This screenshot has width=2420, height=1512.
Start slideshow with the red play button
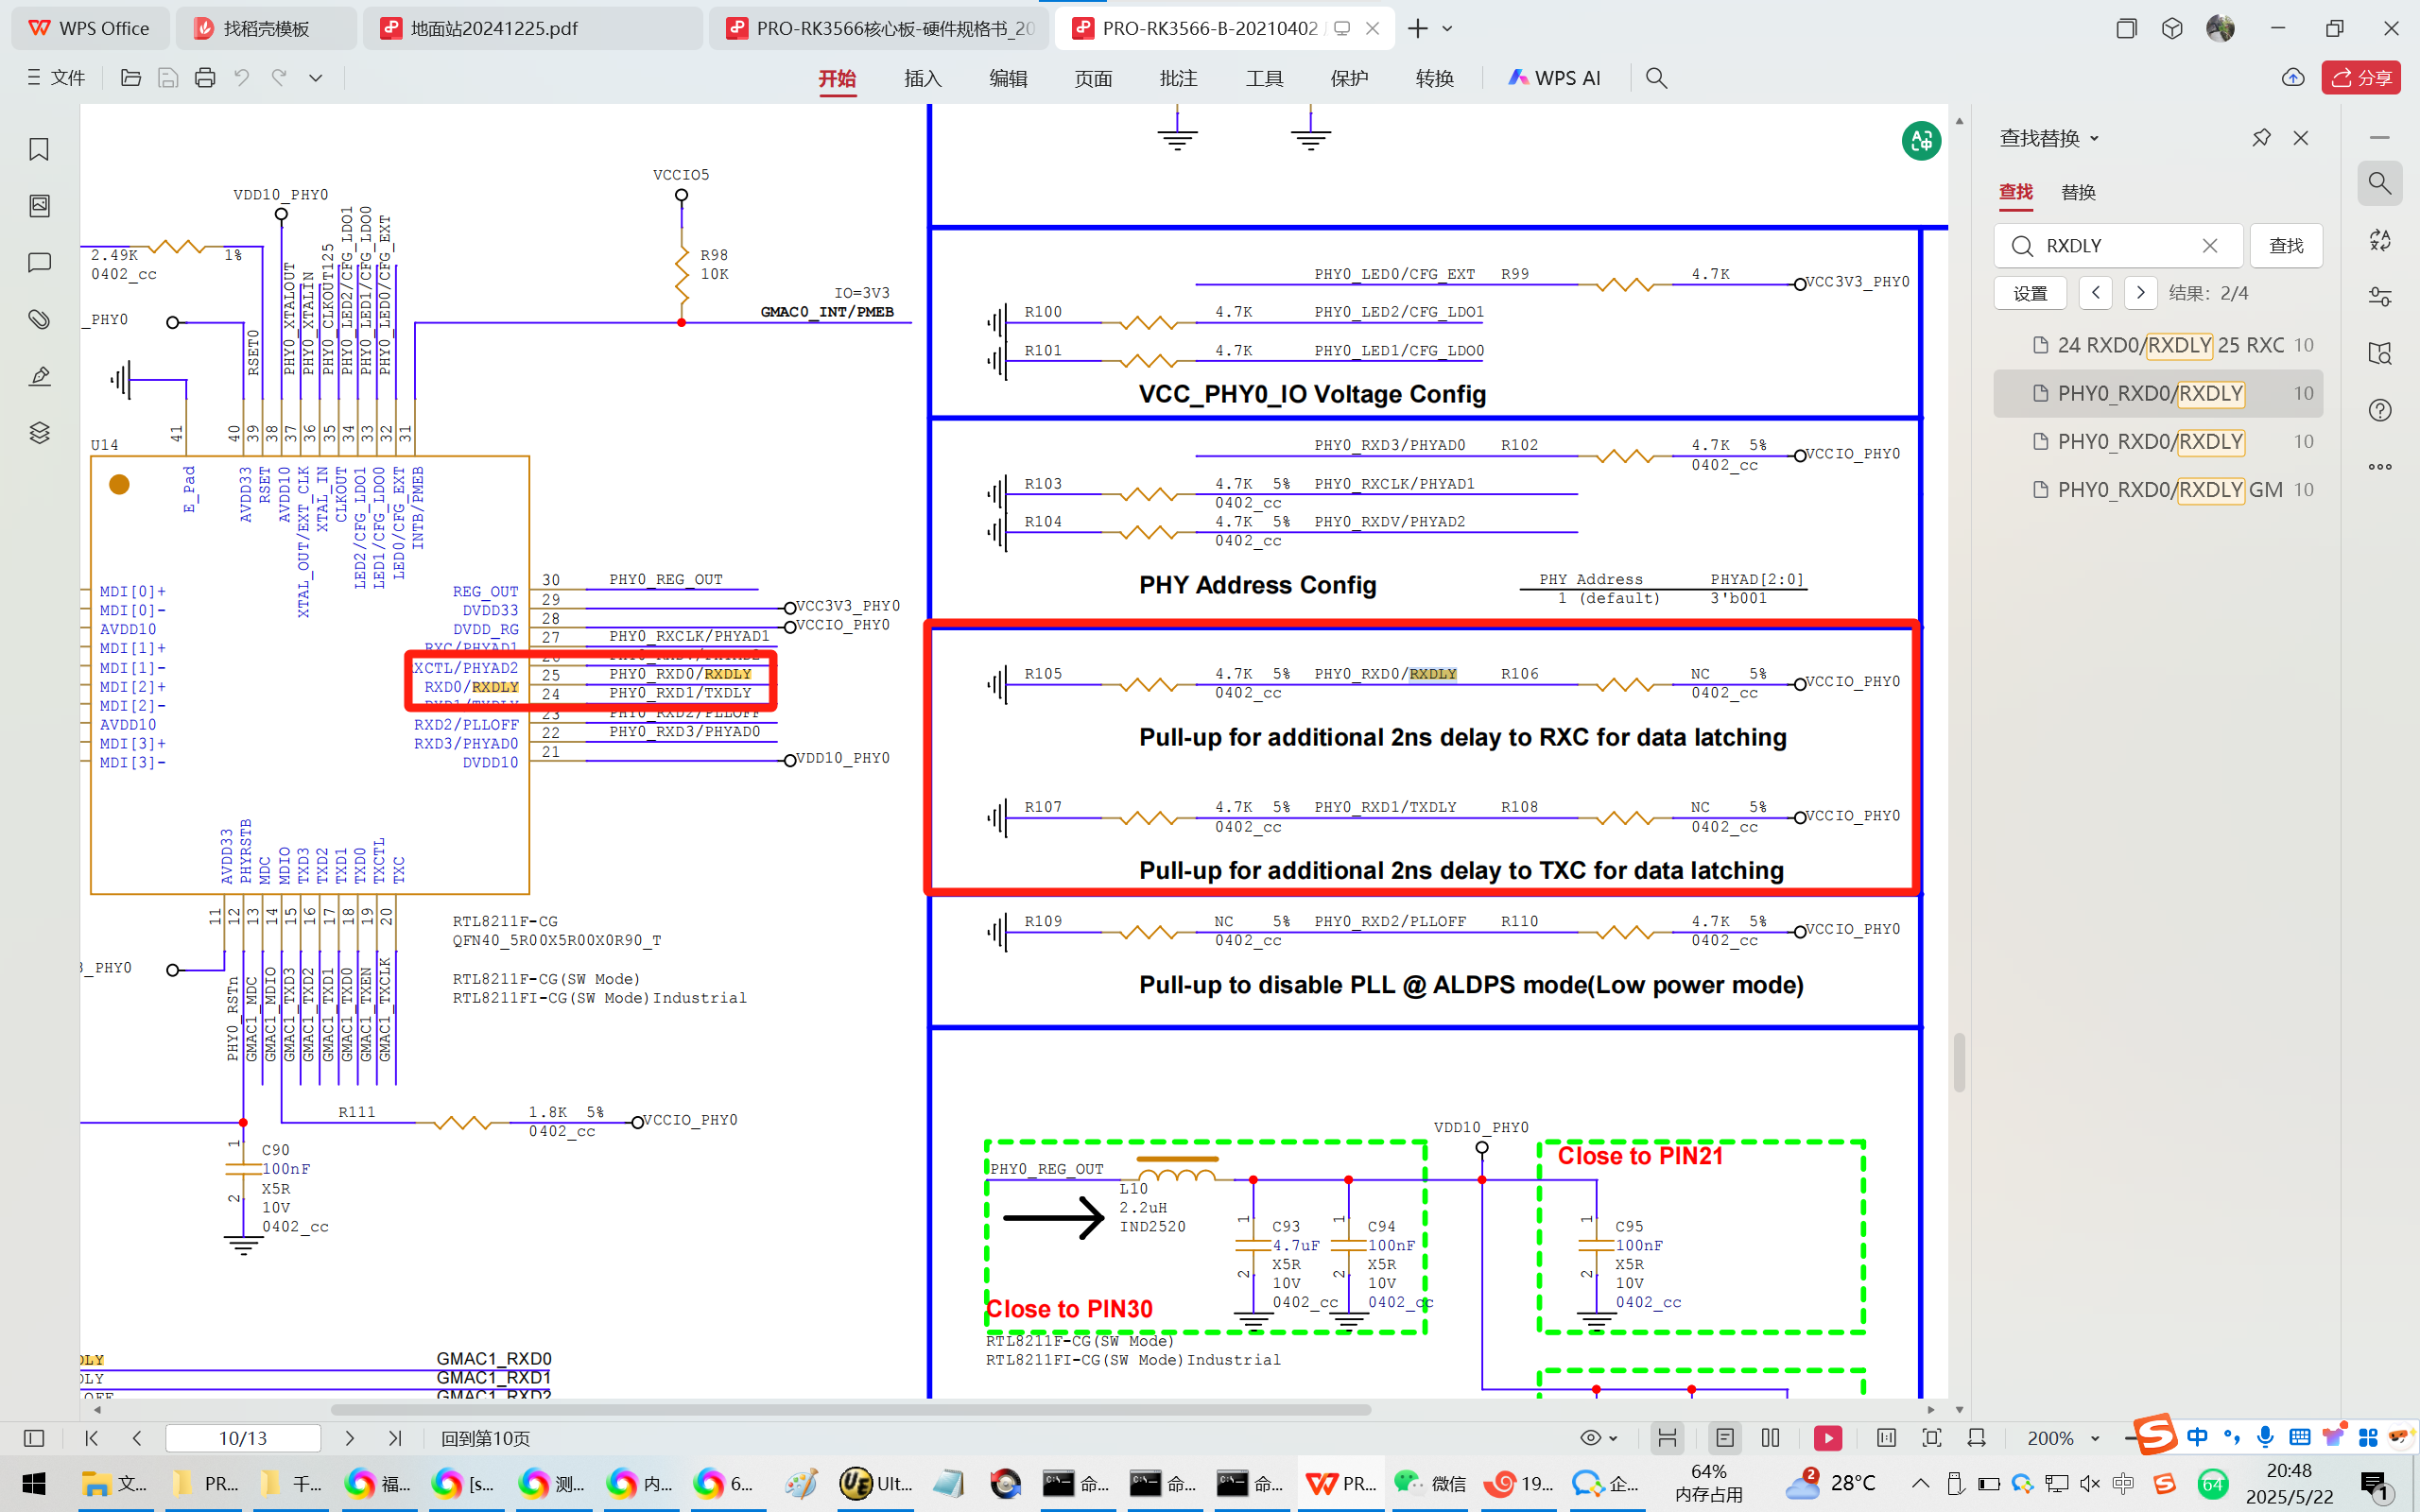pyautogui.click(x=1827, y=1438)
